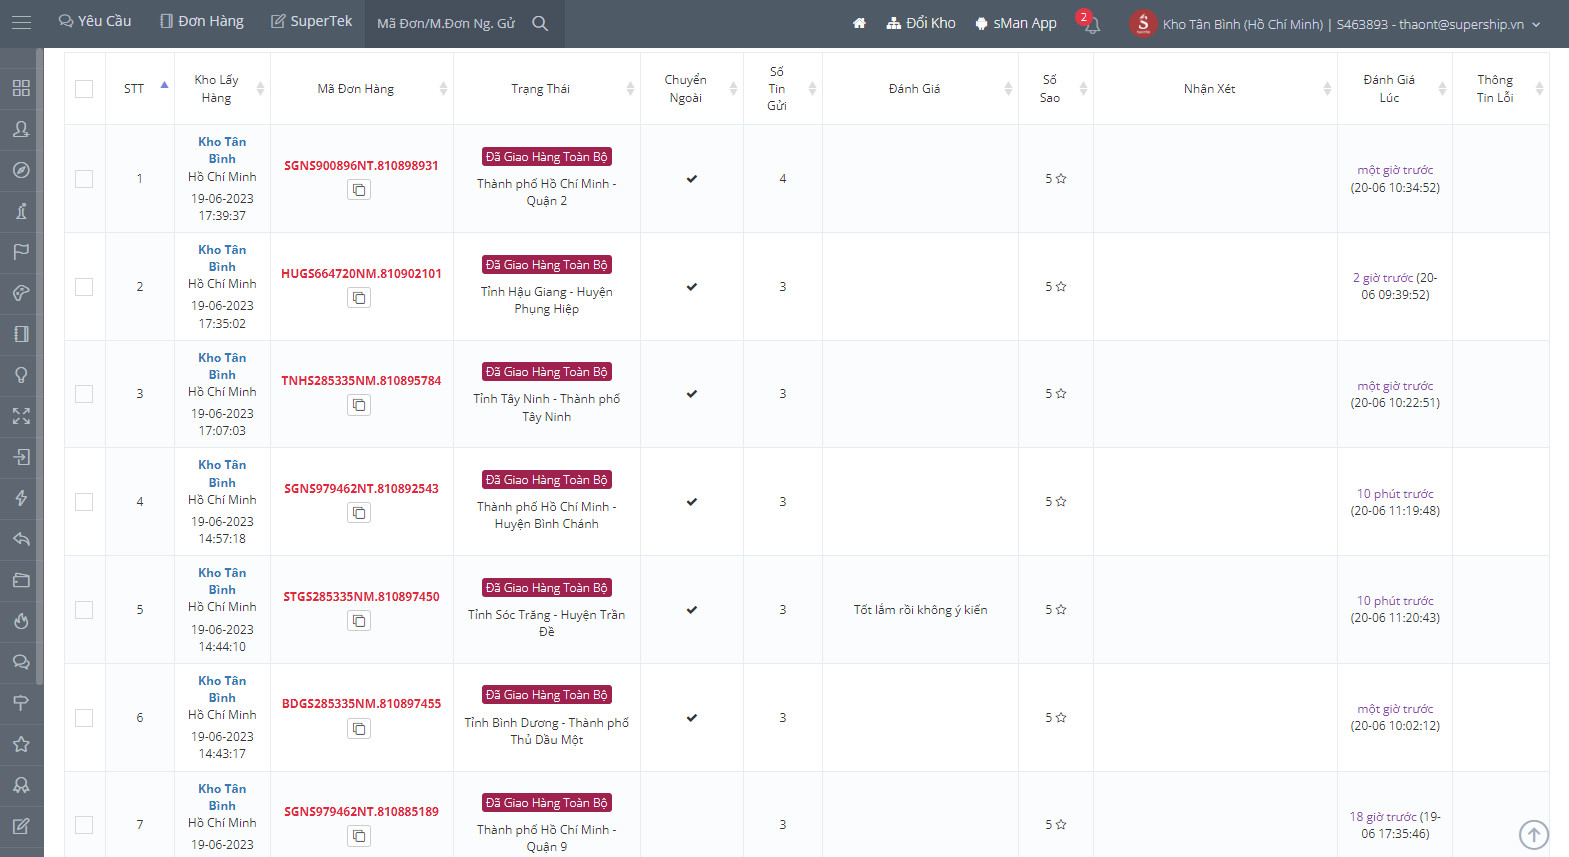Open the expand arrows icon in sidebar

coord(21,416)
